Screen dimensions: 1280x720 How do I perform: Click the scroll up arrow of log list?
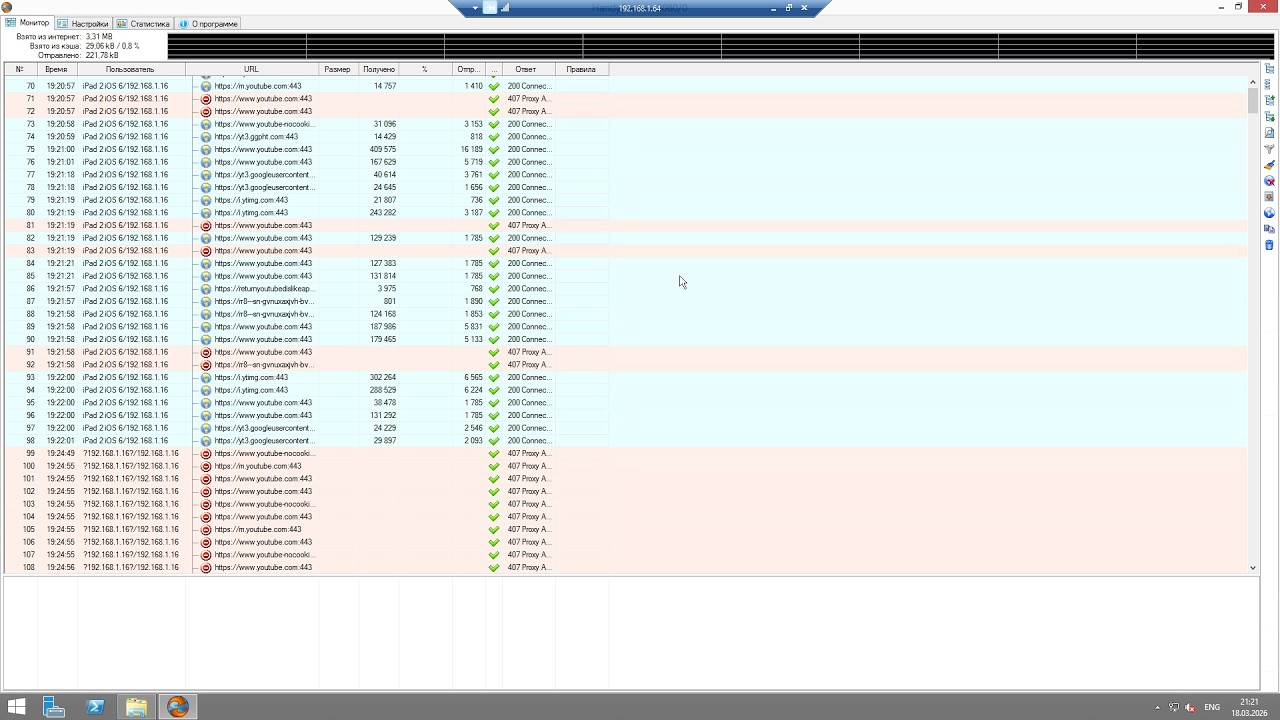point(1253,82)
